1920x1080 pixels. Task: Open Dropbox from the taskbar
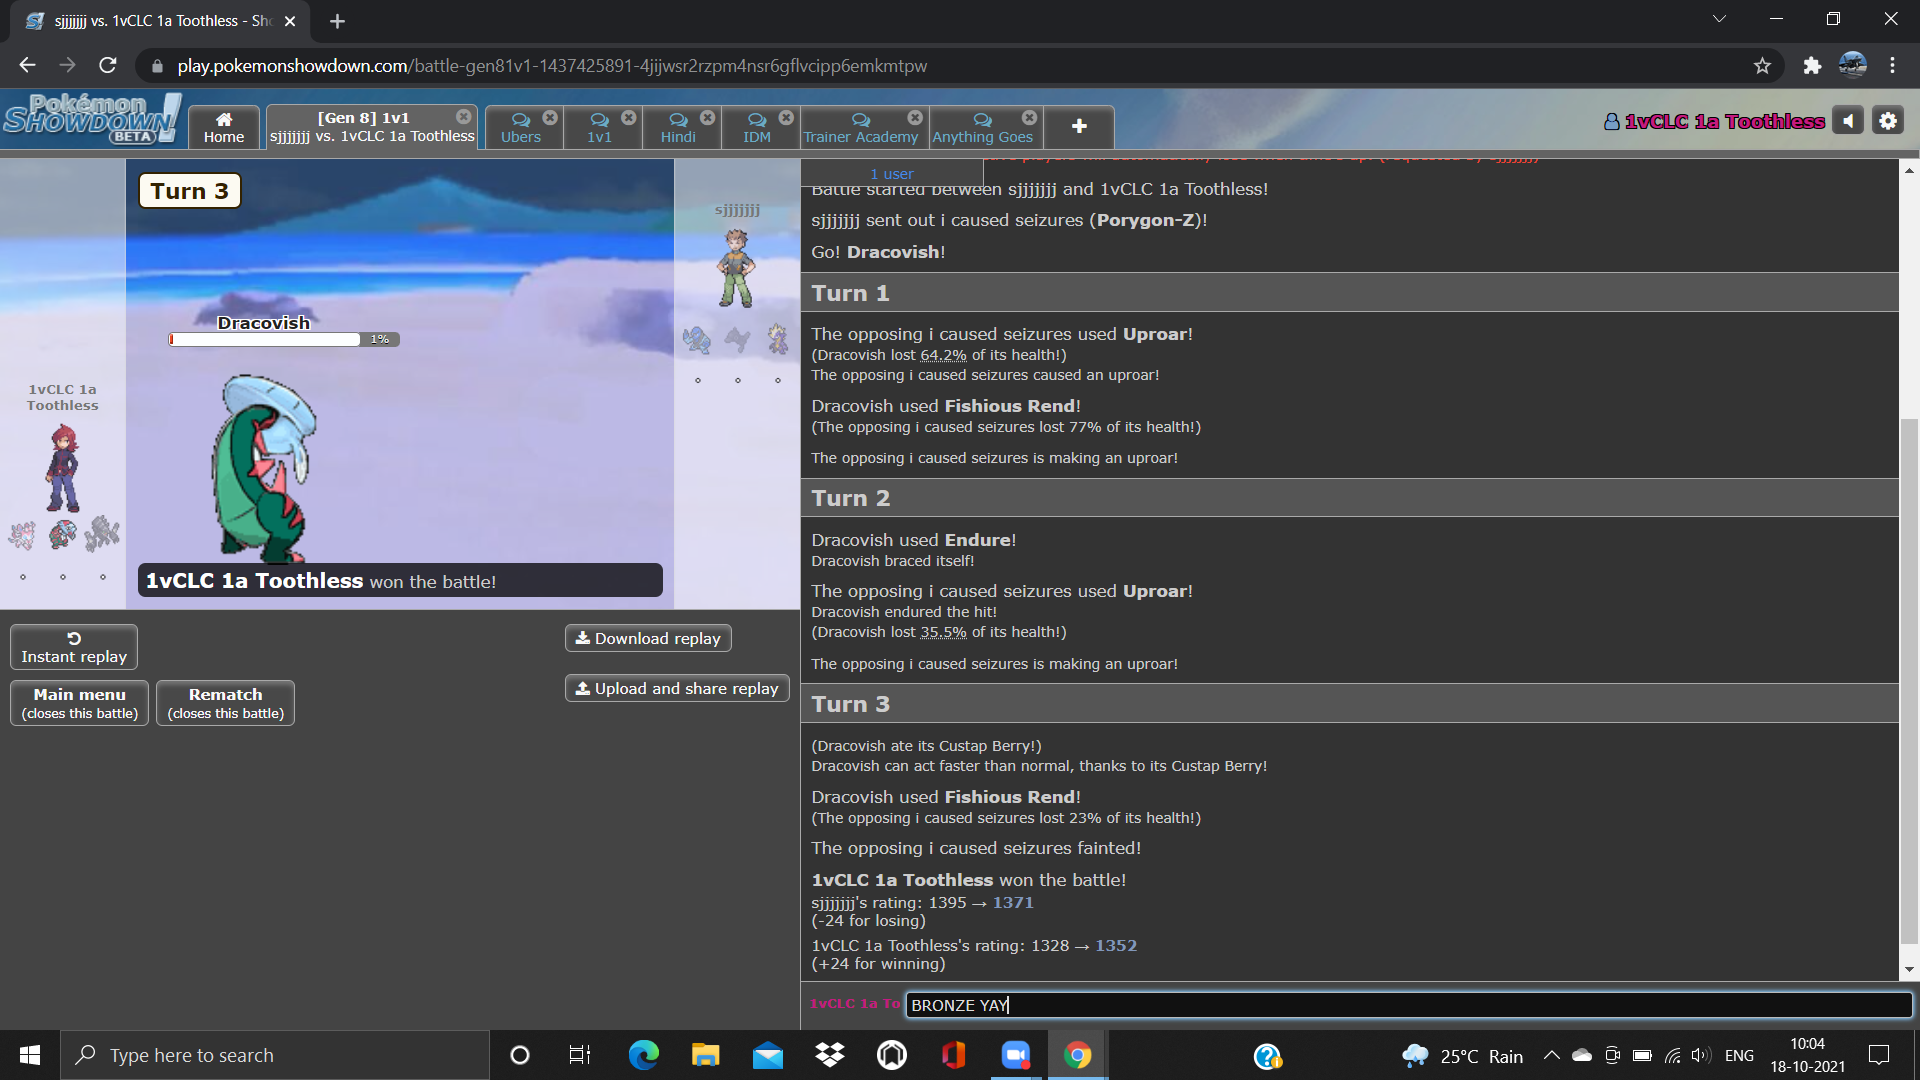[829, 1055]
